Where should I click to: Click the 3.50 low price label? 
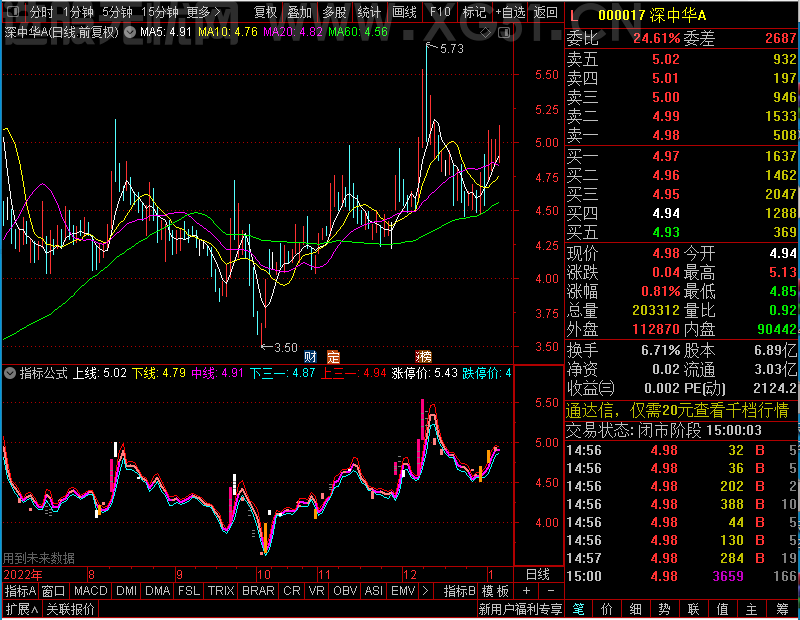[x=286, y=348]
